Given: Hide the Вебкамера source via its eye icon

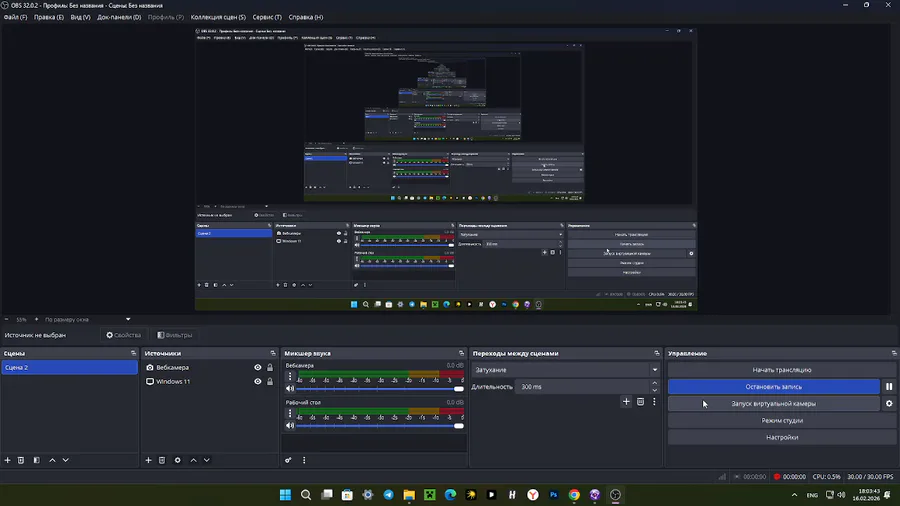Looking at the screenshot, I should pyautogui.click(x=258, y=367).
